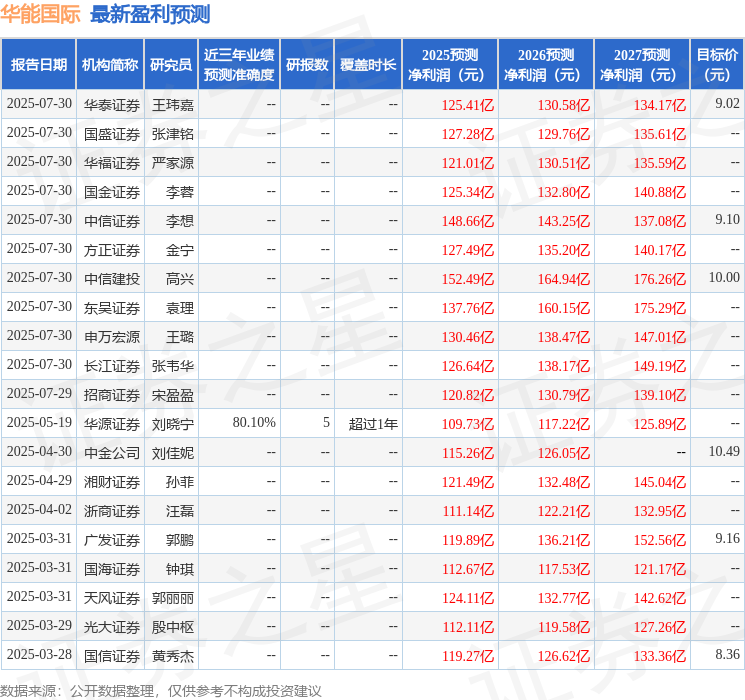
Task: Select the 2025预测净利润 column header
Action: pyautogui.click(x=450, y=65)
